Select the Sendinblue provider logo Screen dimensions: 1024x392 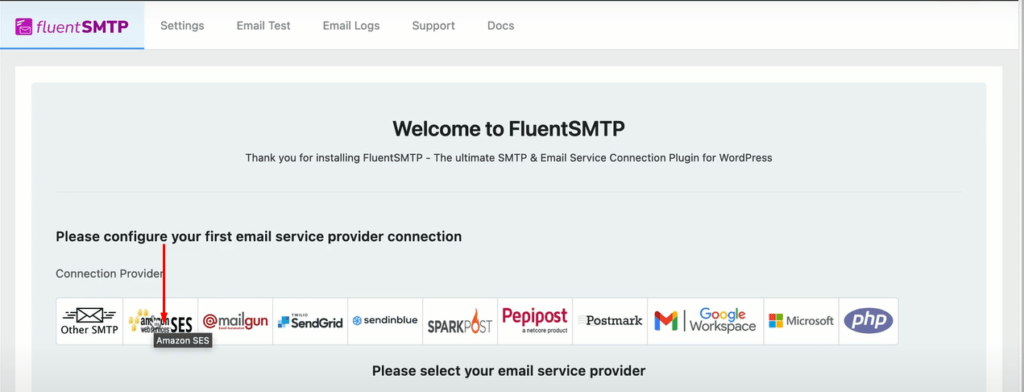385,321
